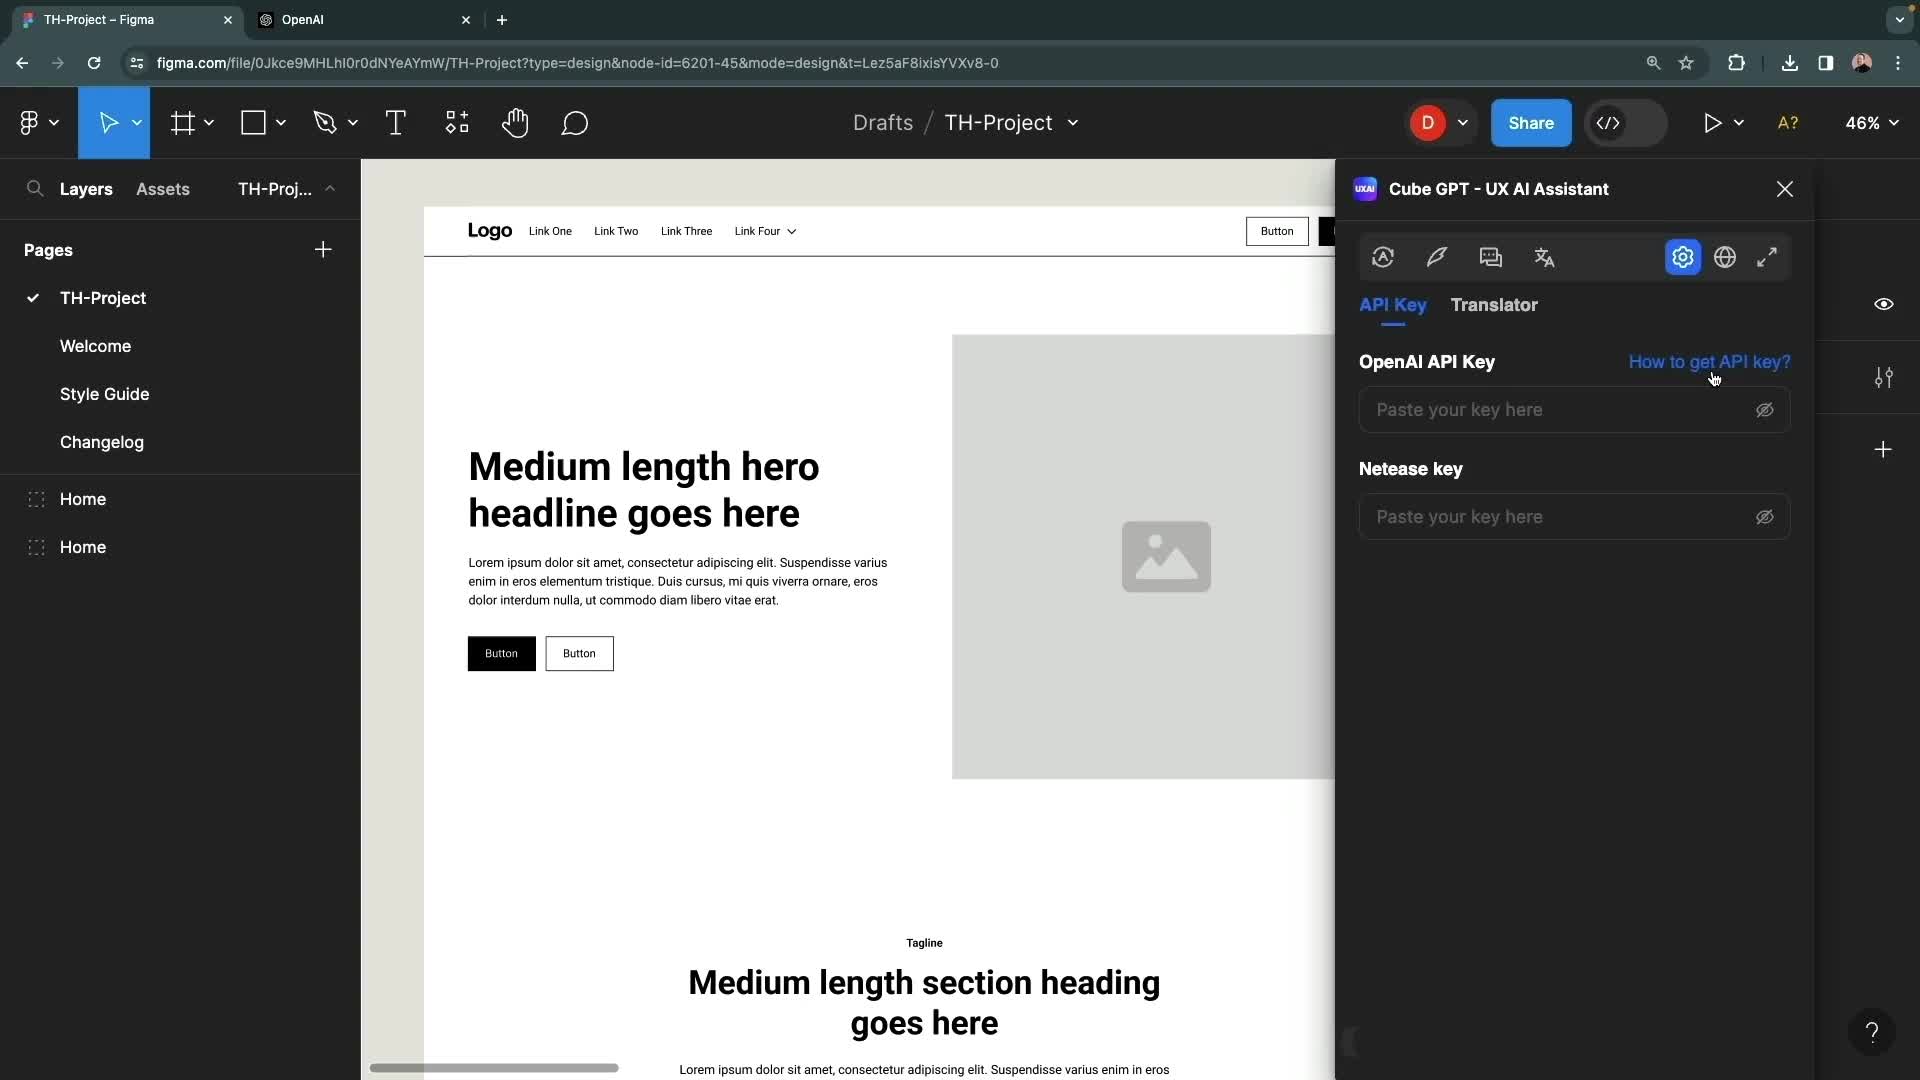The image size is (1920, 1080).
Task: Open the Comment tool
Action: [x=575, y=123]
